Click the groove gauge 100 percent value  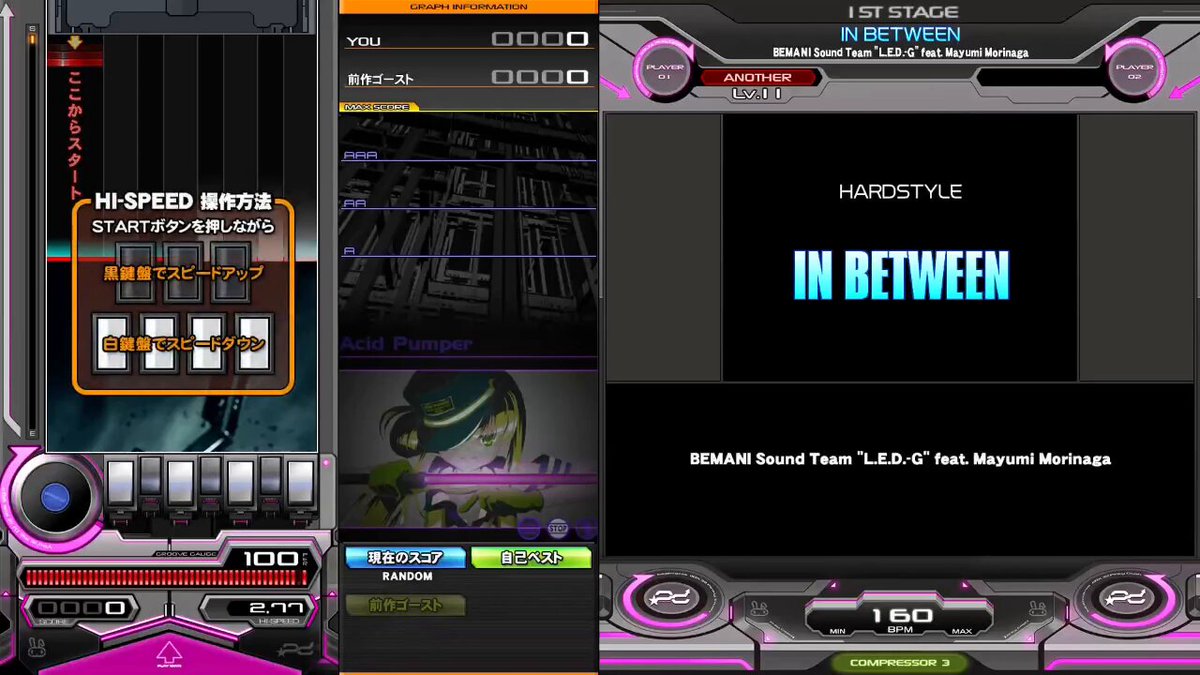click(270, 559)
